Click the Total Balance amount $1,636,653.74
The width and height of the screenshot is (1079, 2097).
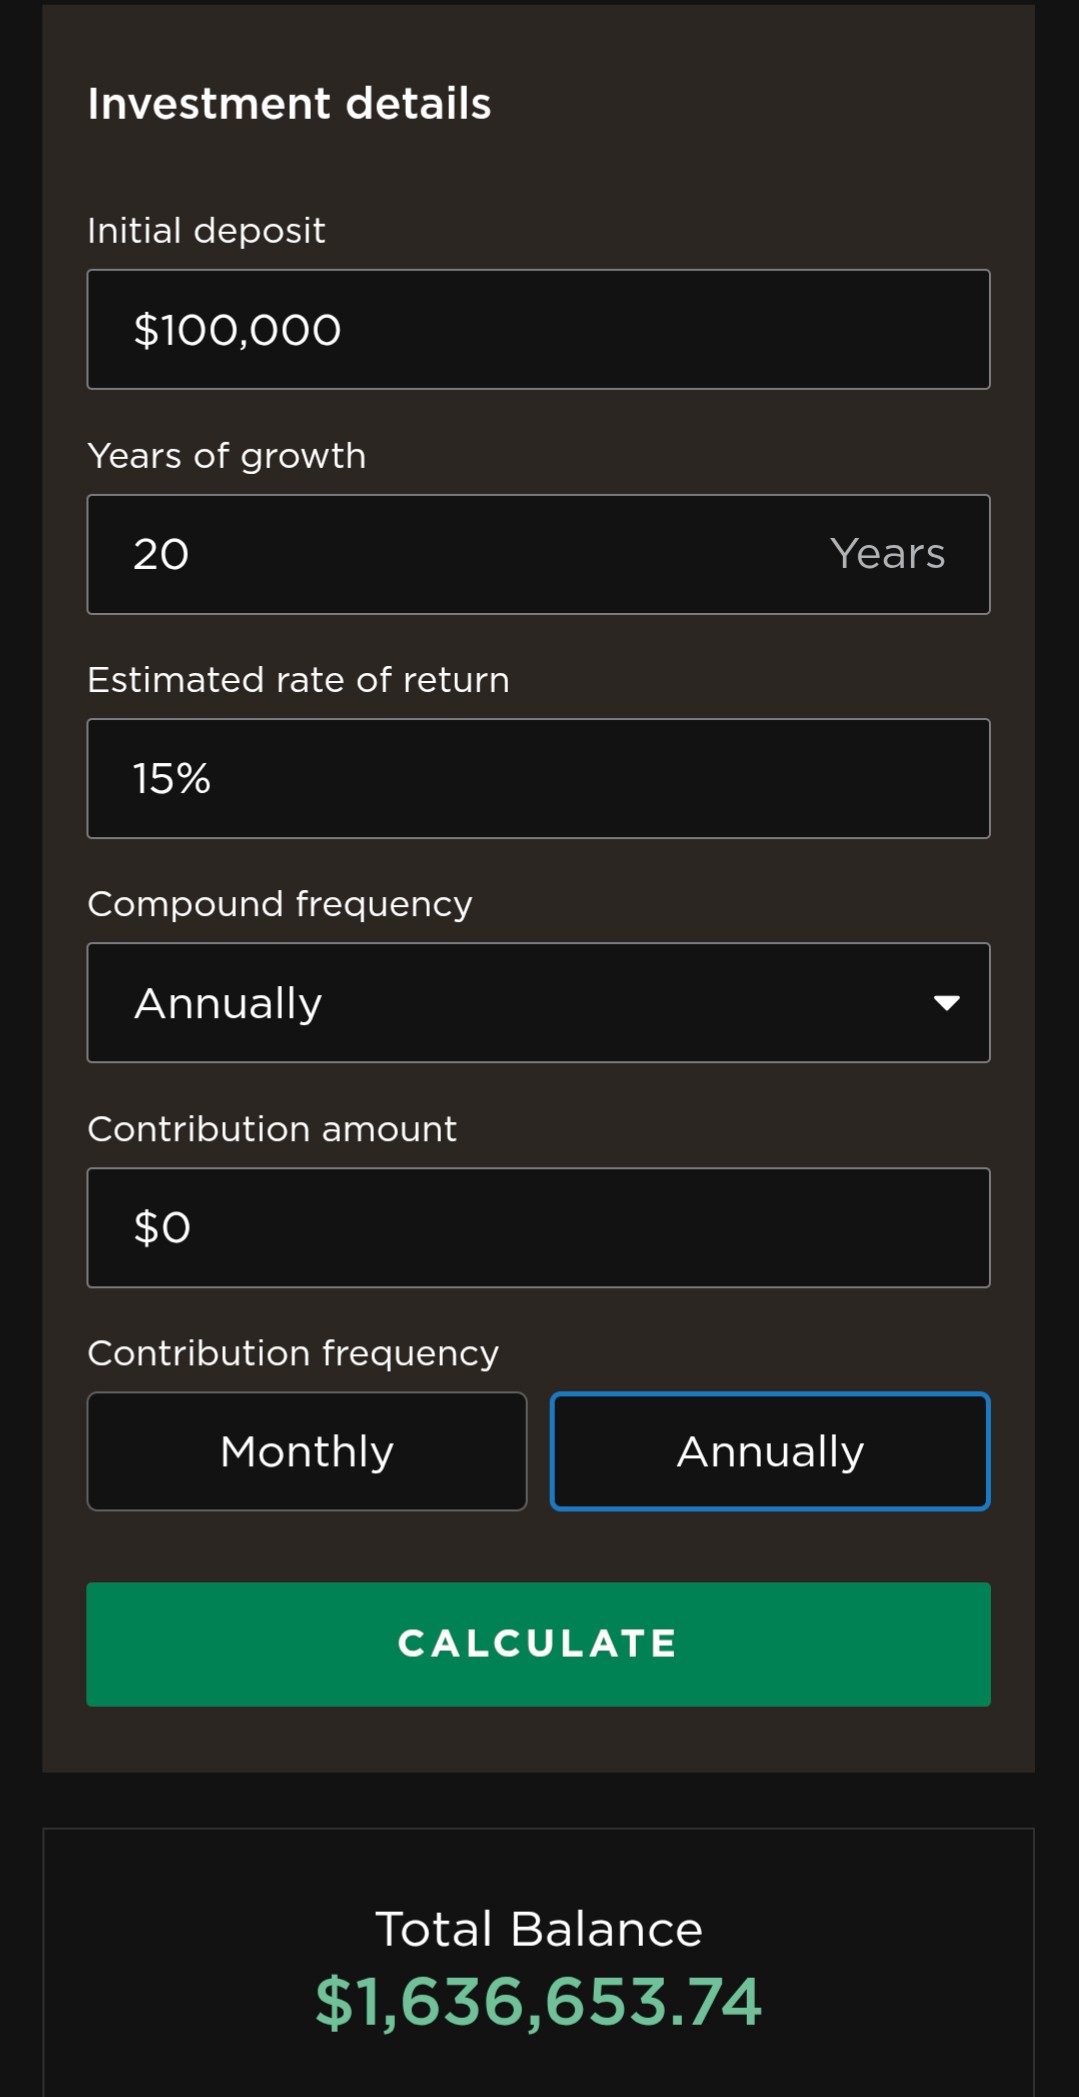pyautogui.click(x=538, y=2003)
